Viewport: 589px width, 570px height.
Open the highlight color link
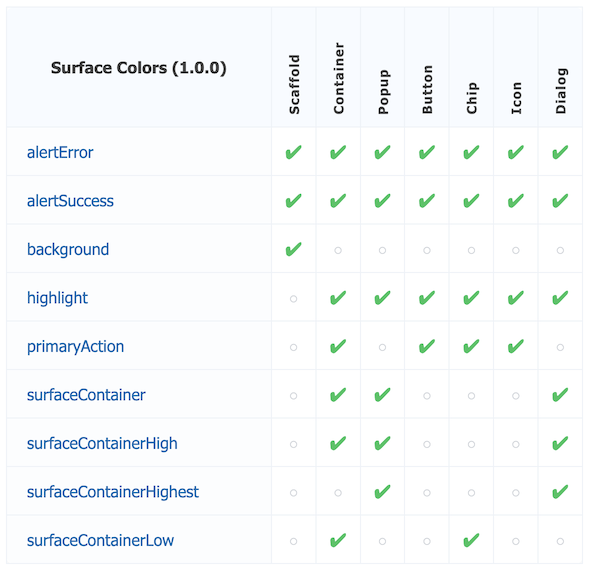point(57,298)
